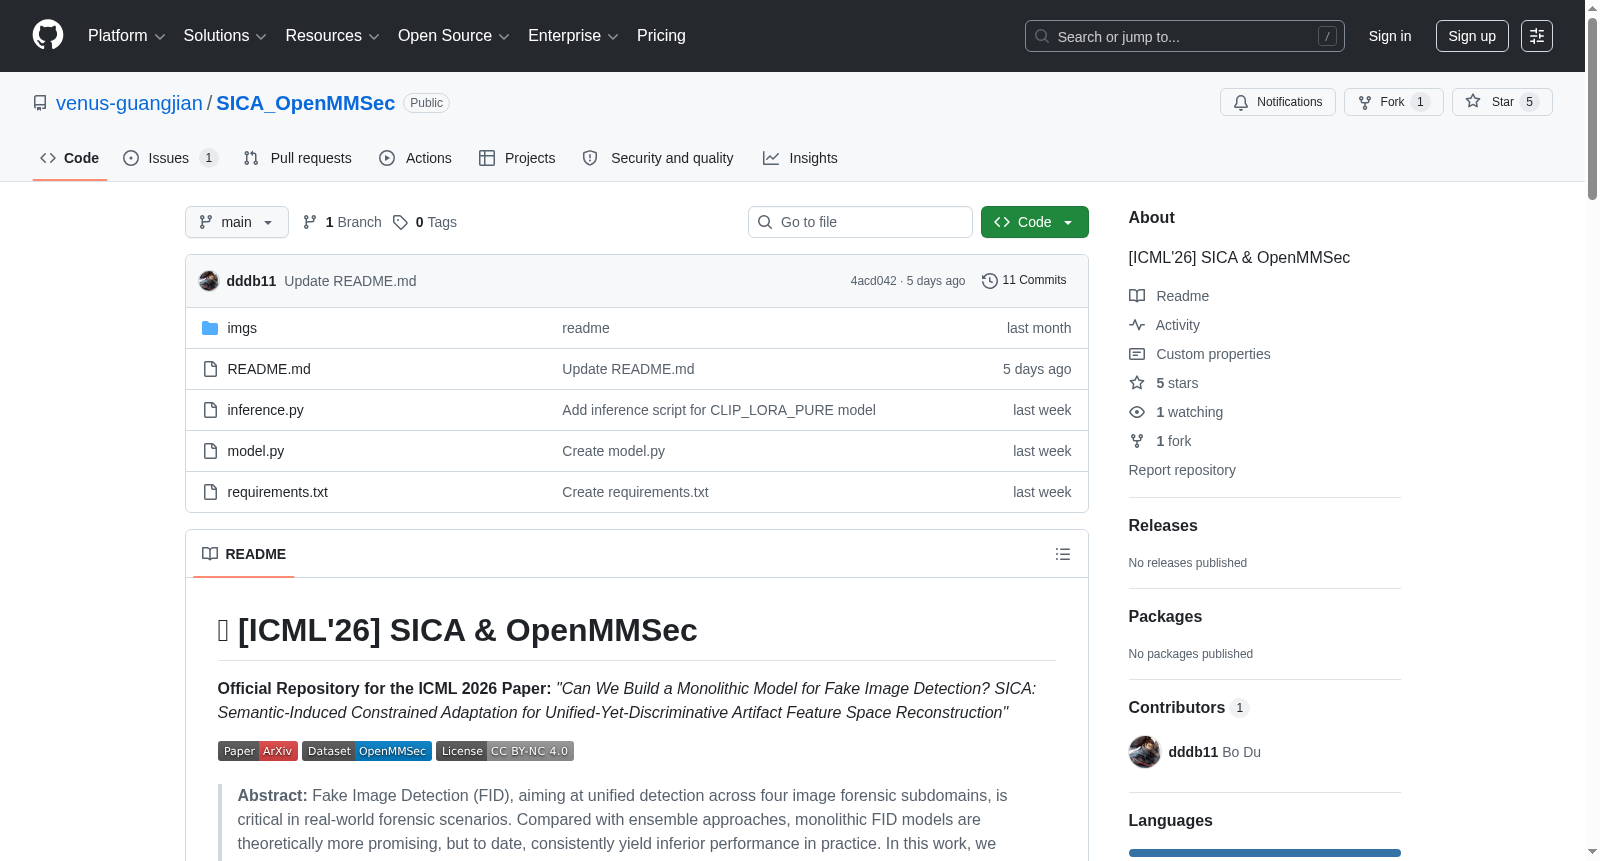Click the star icon beside 5 stars
This screenshot has width=1600, height=861.
point(1137,383)
